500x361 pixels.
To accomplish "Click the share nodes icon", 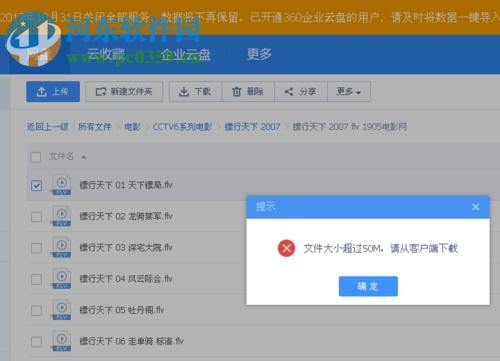I will pos(289,92).
